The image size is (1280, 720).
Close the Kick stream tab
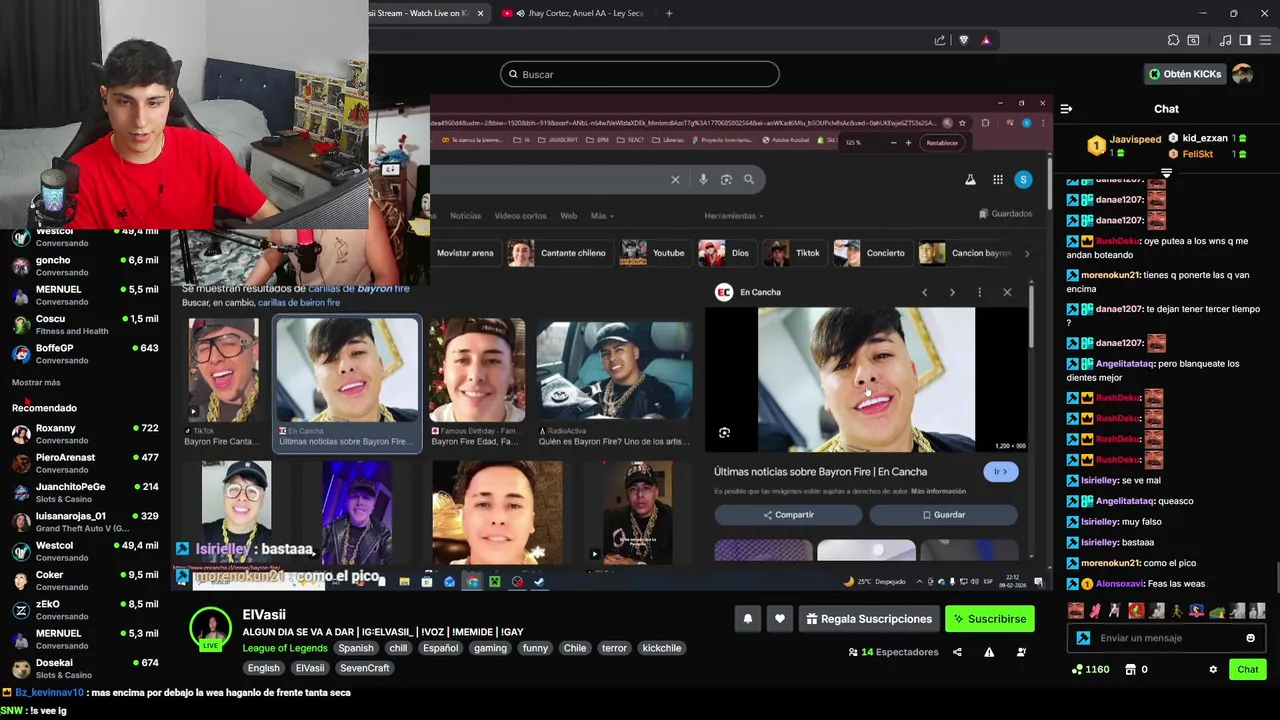click(480, 13)
